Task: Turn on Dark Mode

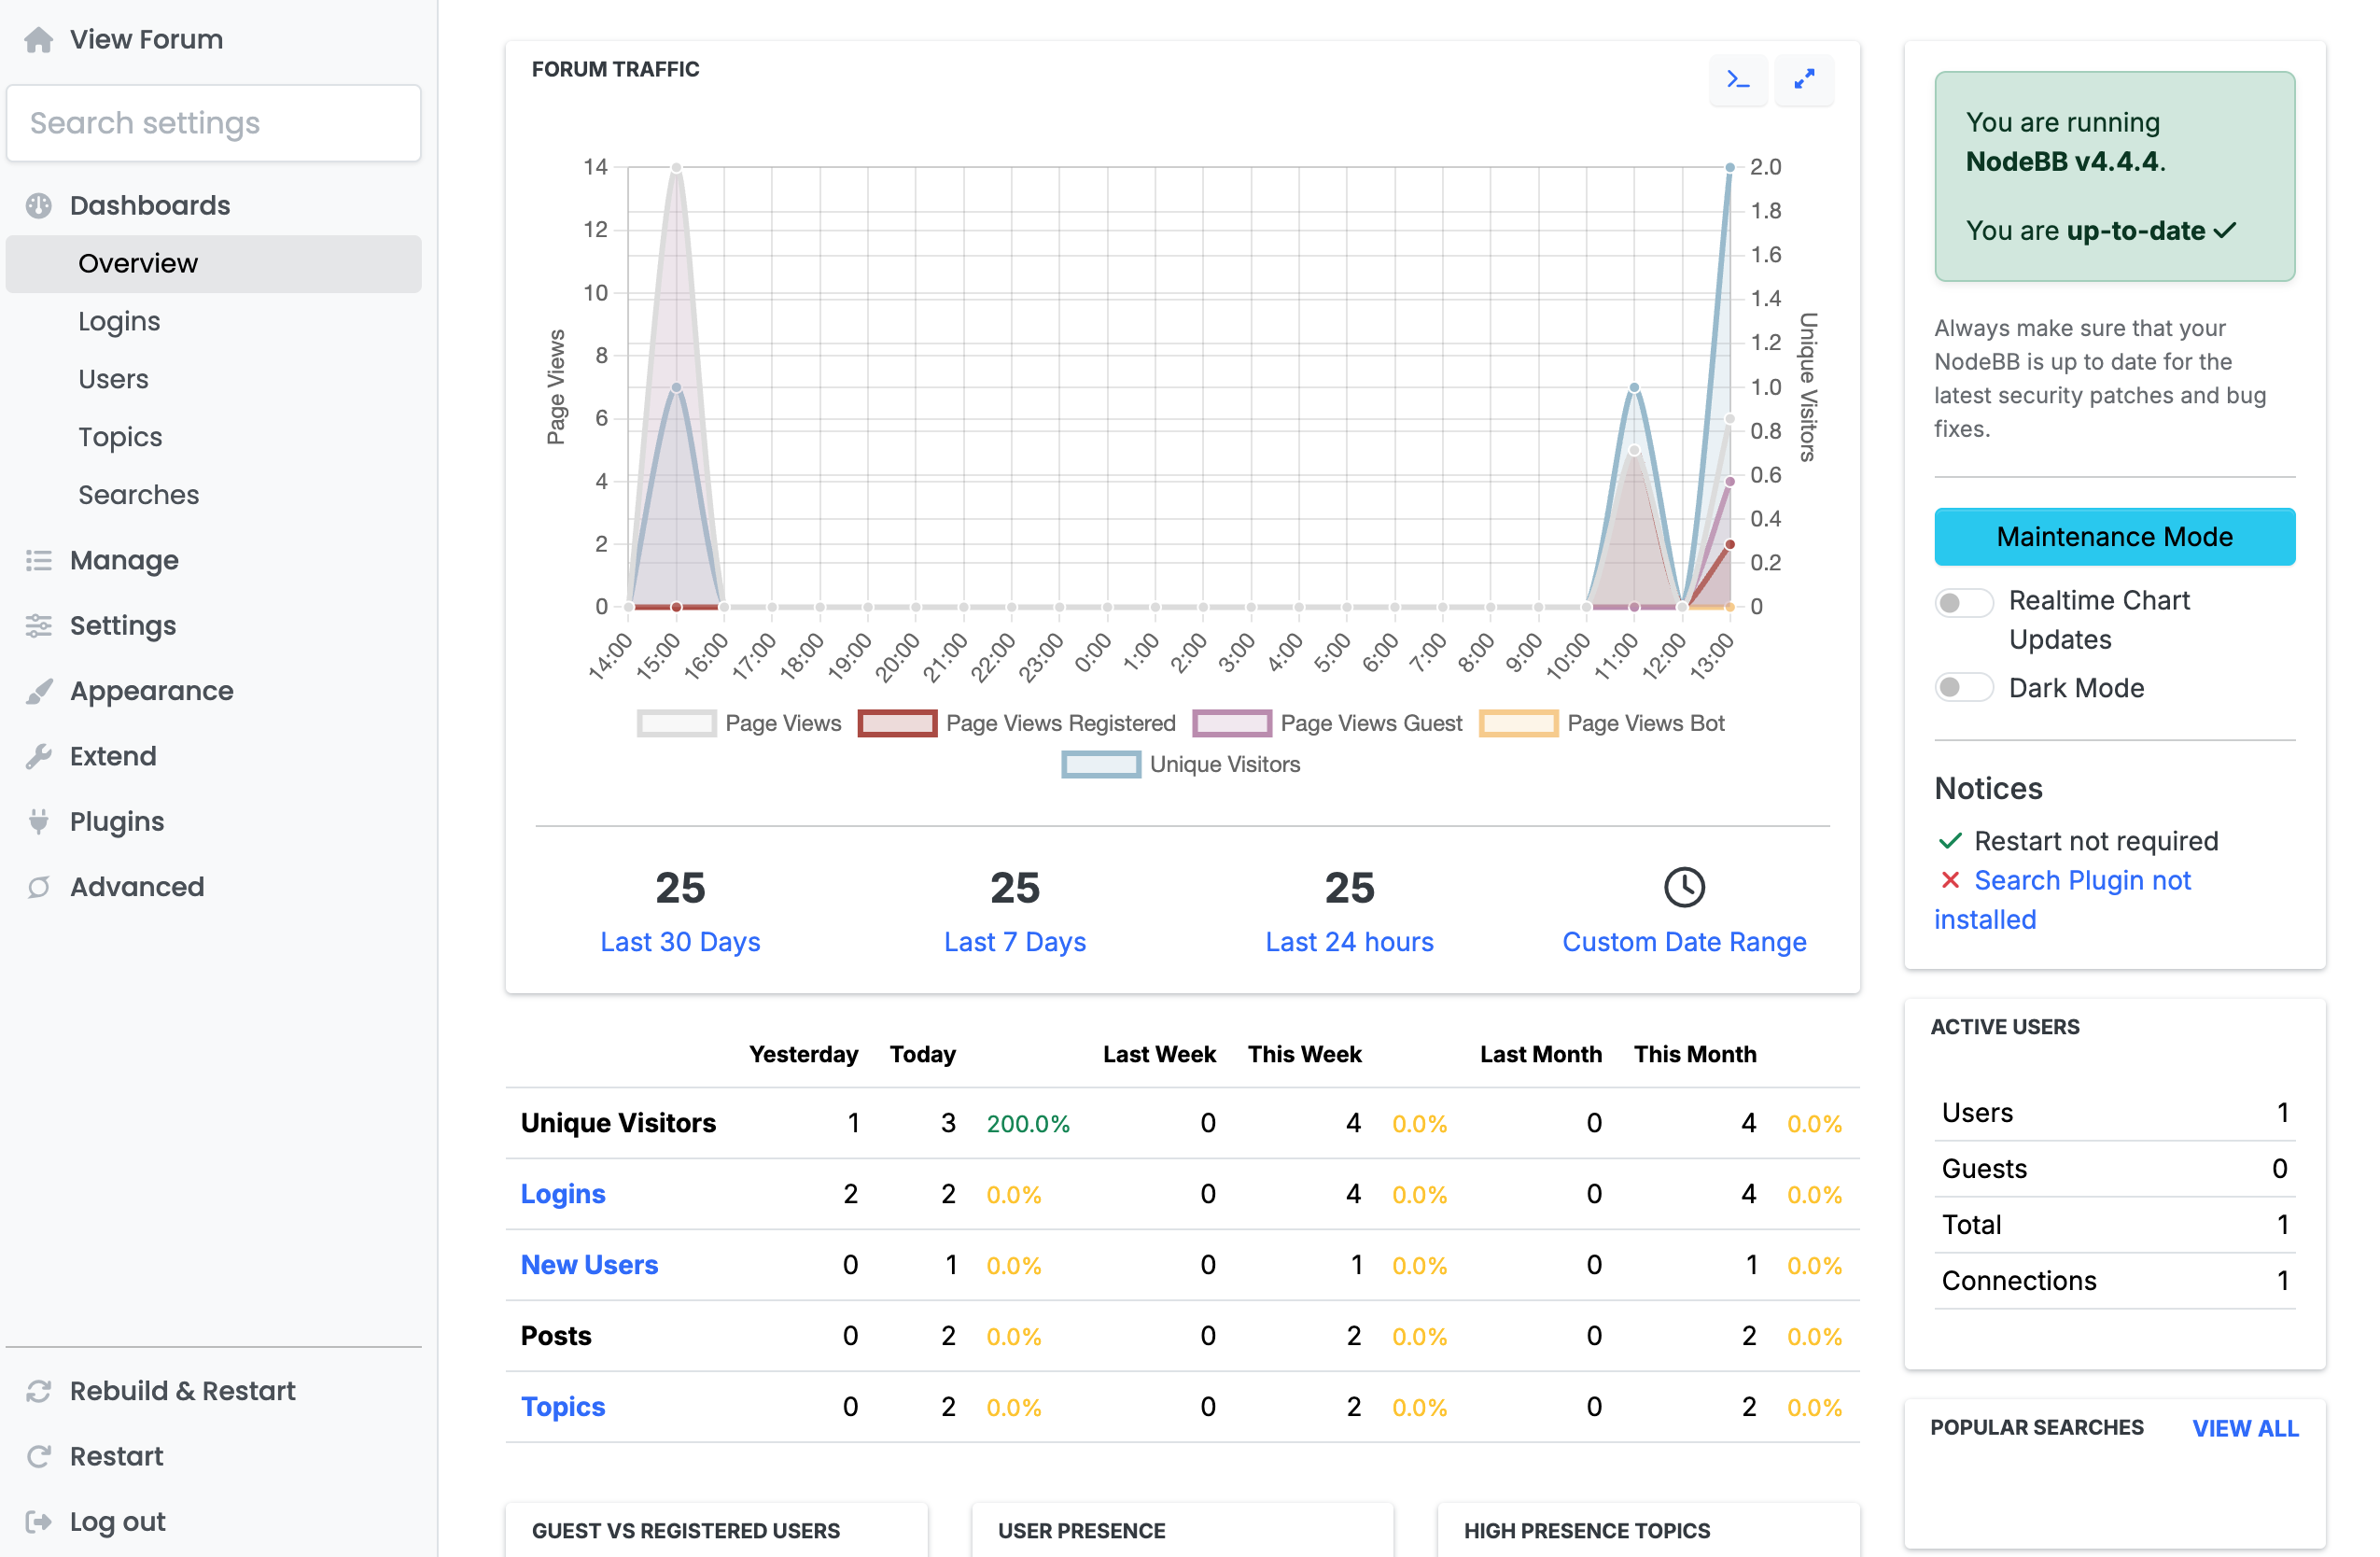Action: pyautogui.click(x=1963, y=687)
